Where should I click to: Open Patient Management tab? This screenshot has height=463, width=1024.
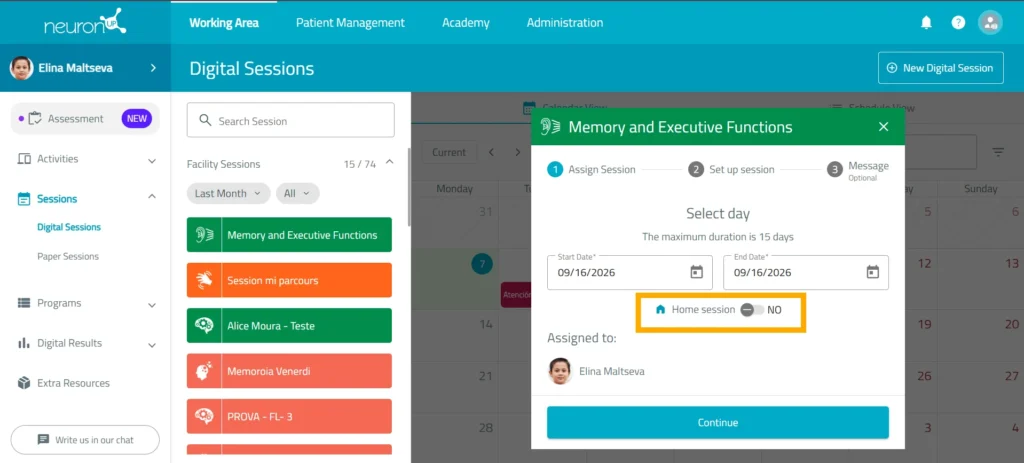(x=350, y=23)
